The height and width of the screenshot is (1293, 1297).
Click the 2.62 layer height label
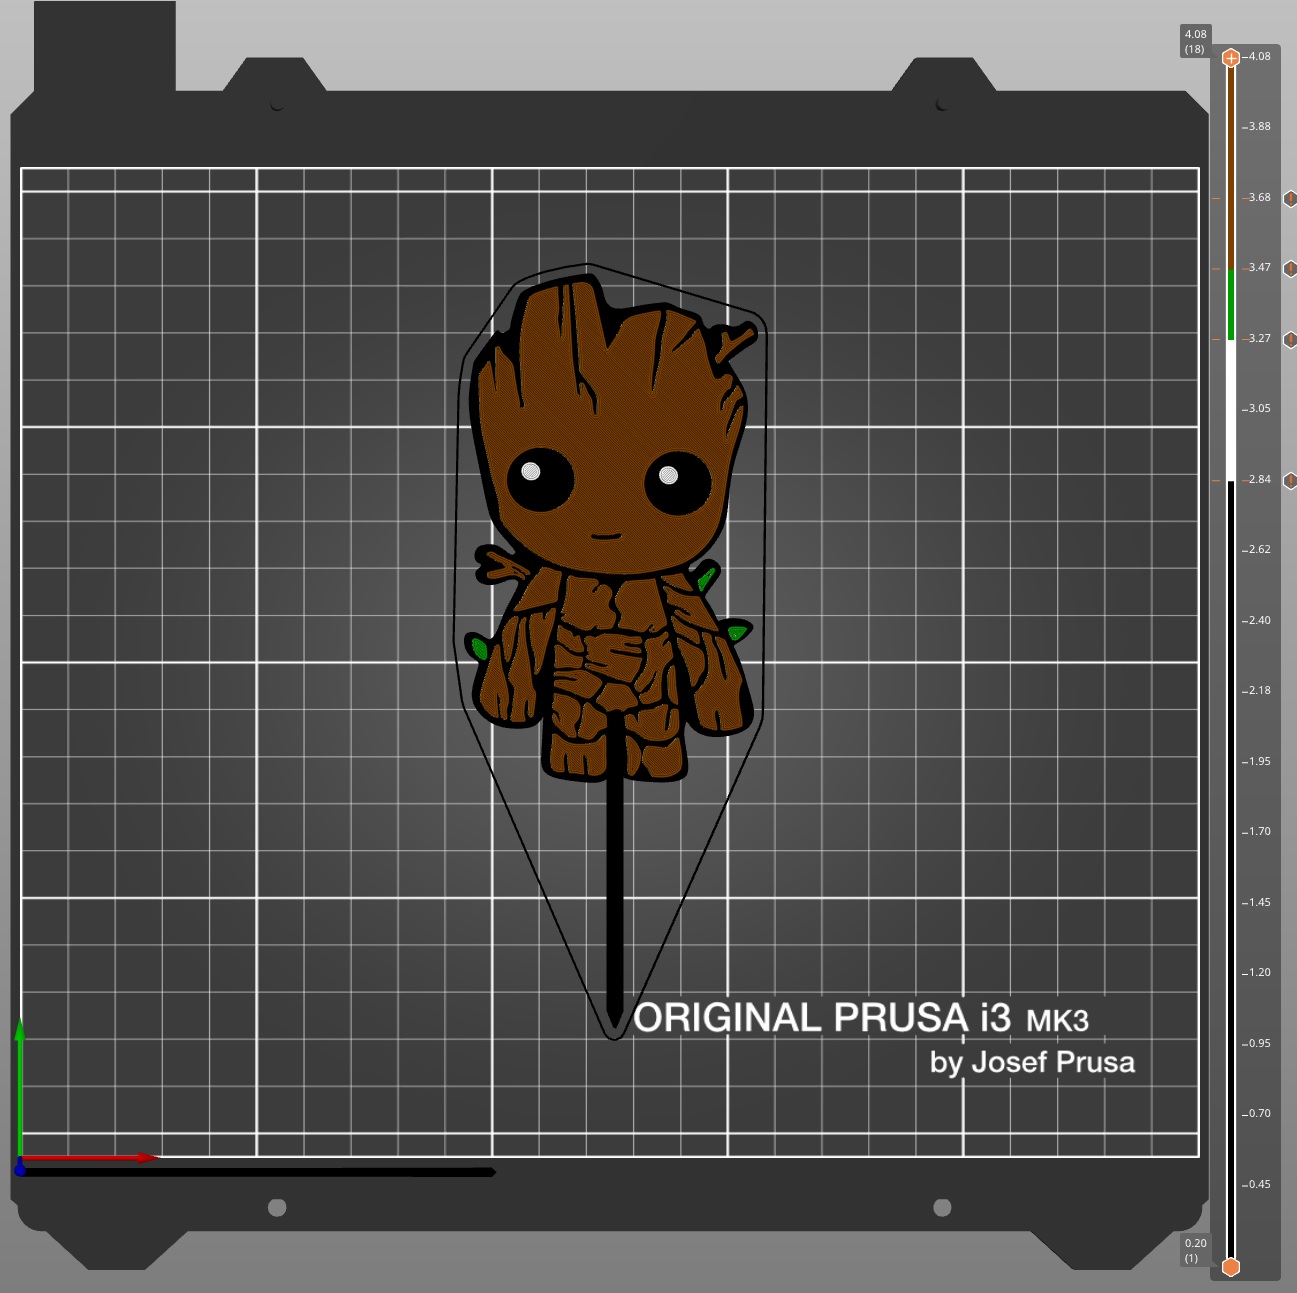[1258, 550]
